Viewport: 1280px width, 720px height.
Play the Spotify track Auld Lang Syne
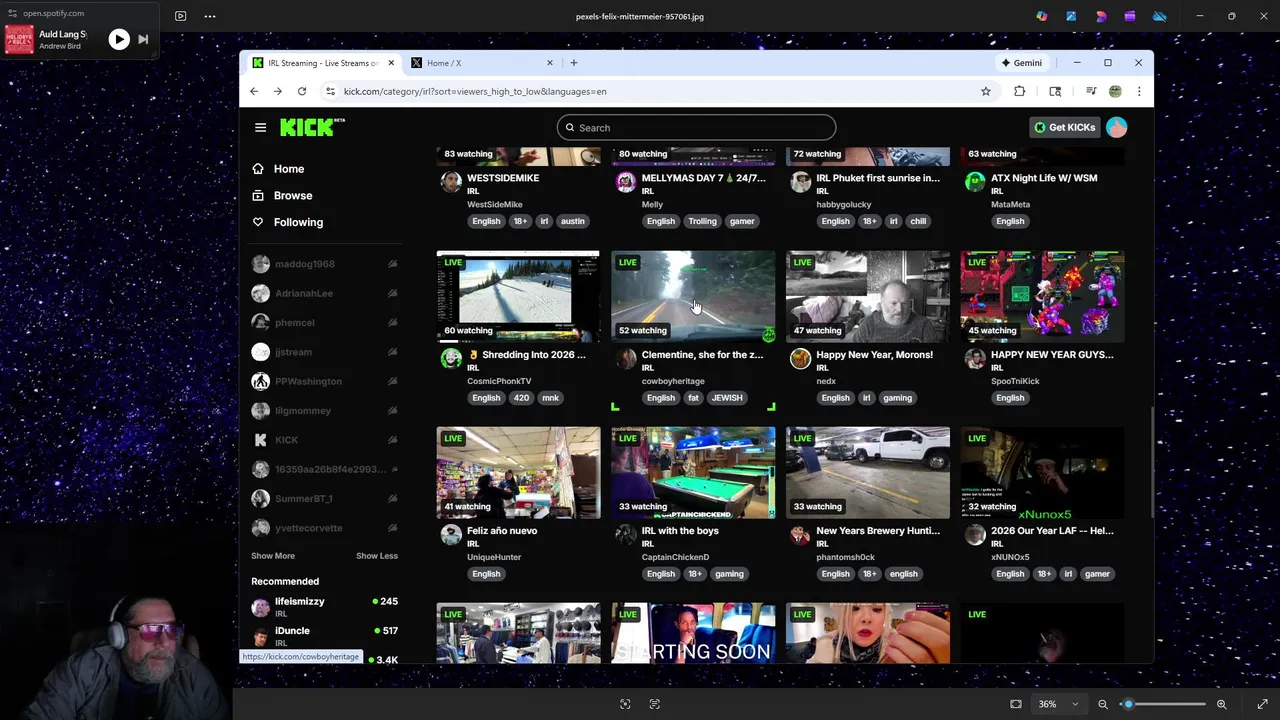point(119,39)
